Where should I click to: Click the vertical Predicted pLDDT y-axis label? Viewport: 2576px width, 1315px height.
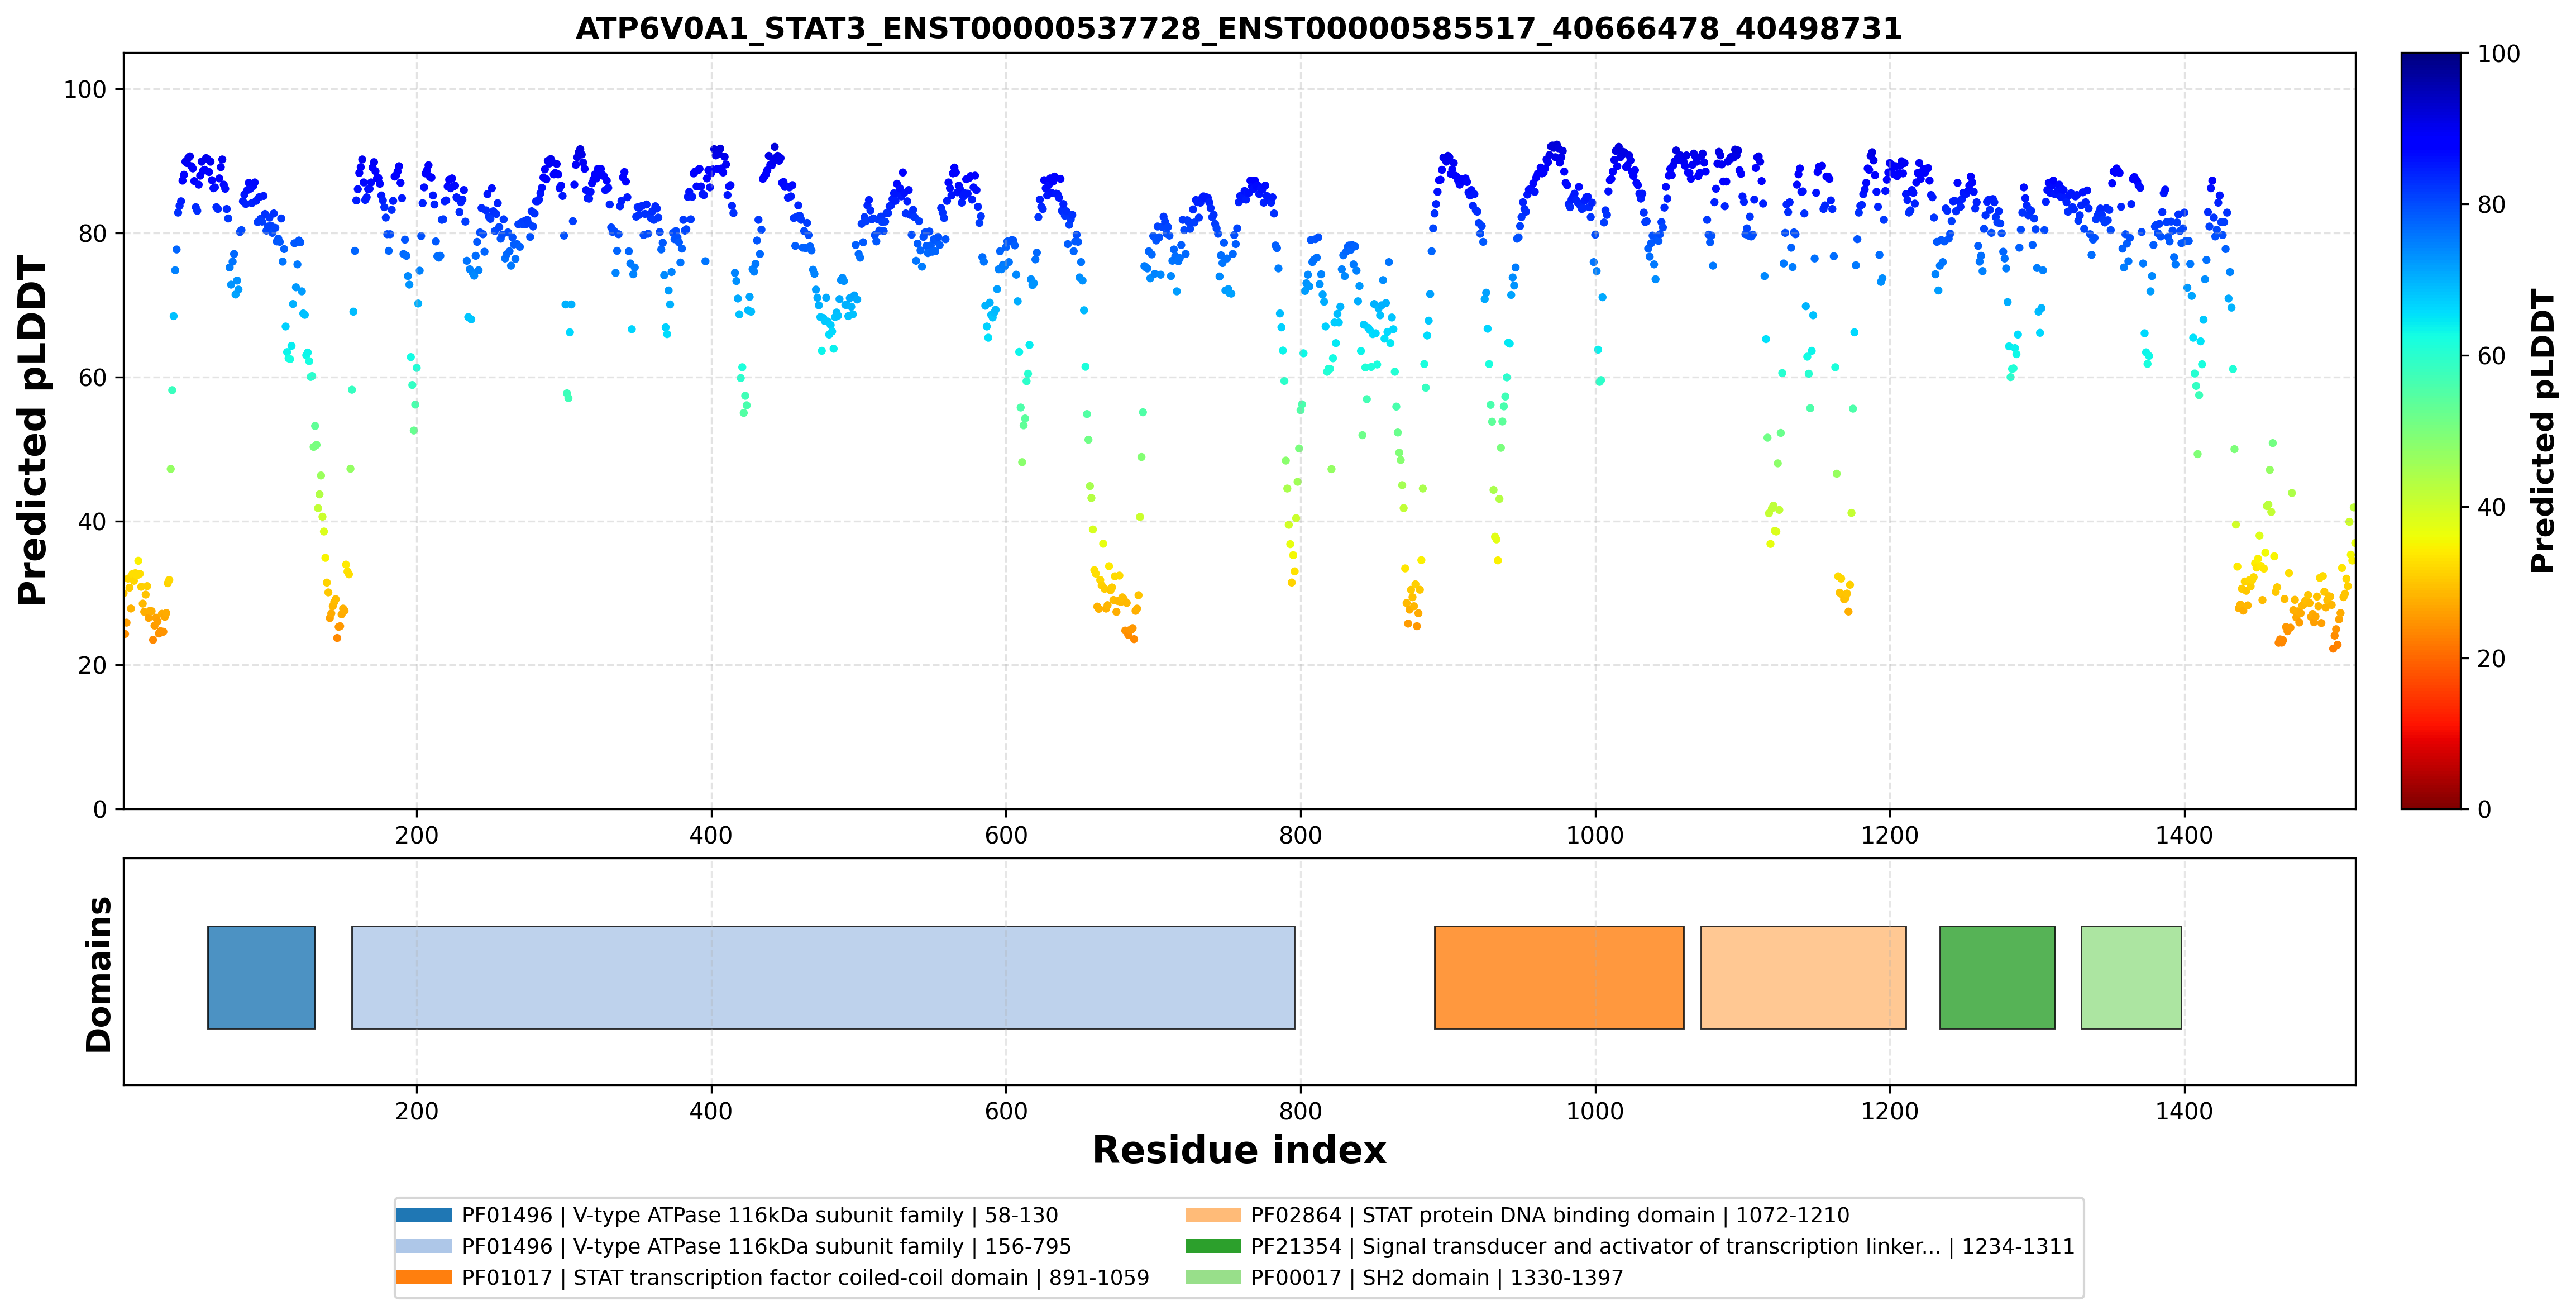[x=32, y=431]
